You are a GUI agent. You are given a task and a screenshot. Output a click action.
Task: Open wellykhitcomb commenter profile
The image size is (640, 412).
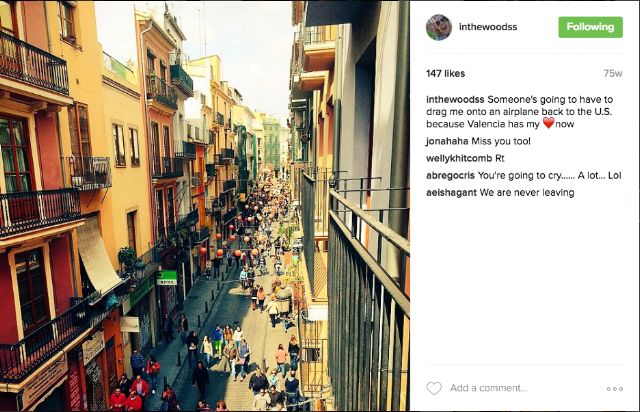459,158
